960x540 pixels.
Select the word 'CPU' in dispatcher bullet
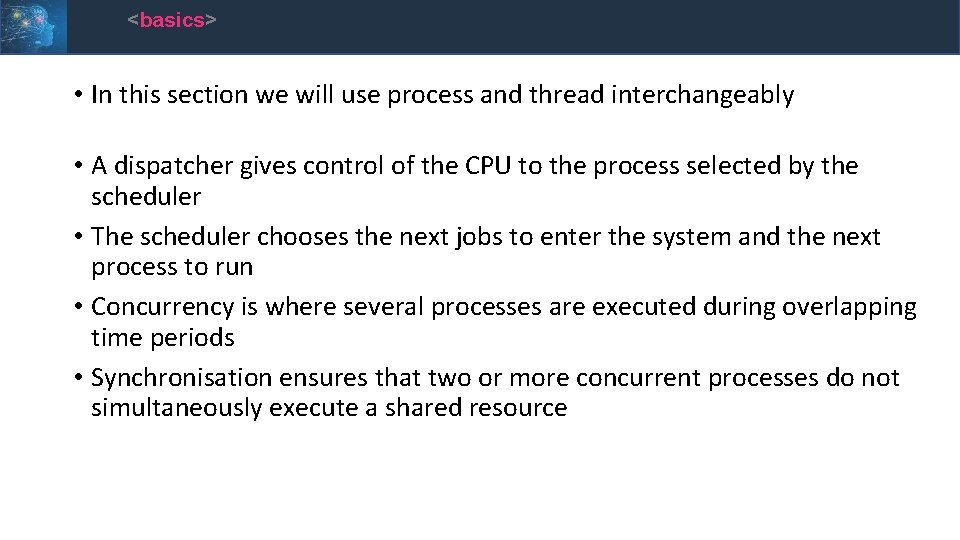(487, 165)
